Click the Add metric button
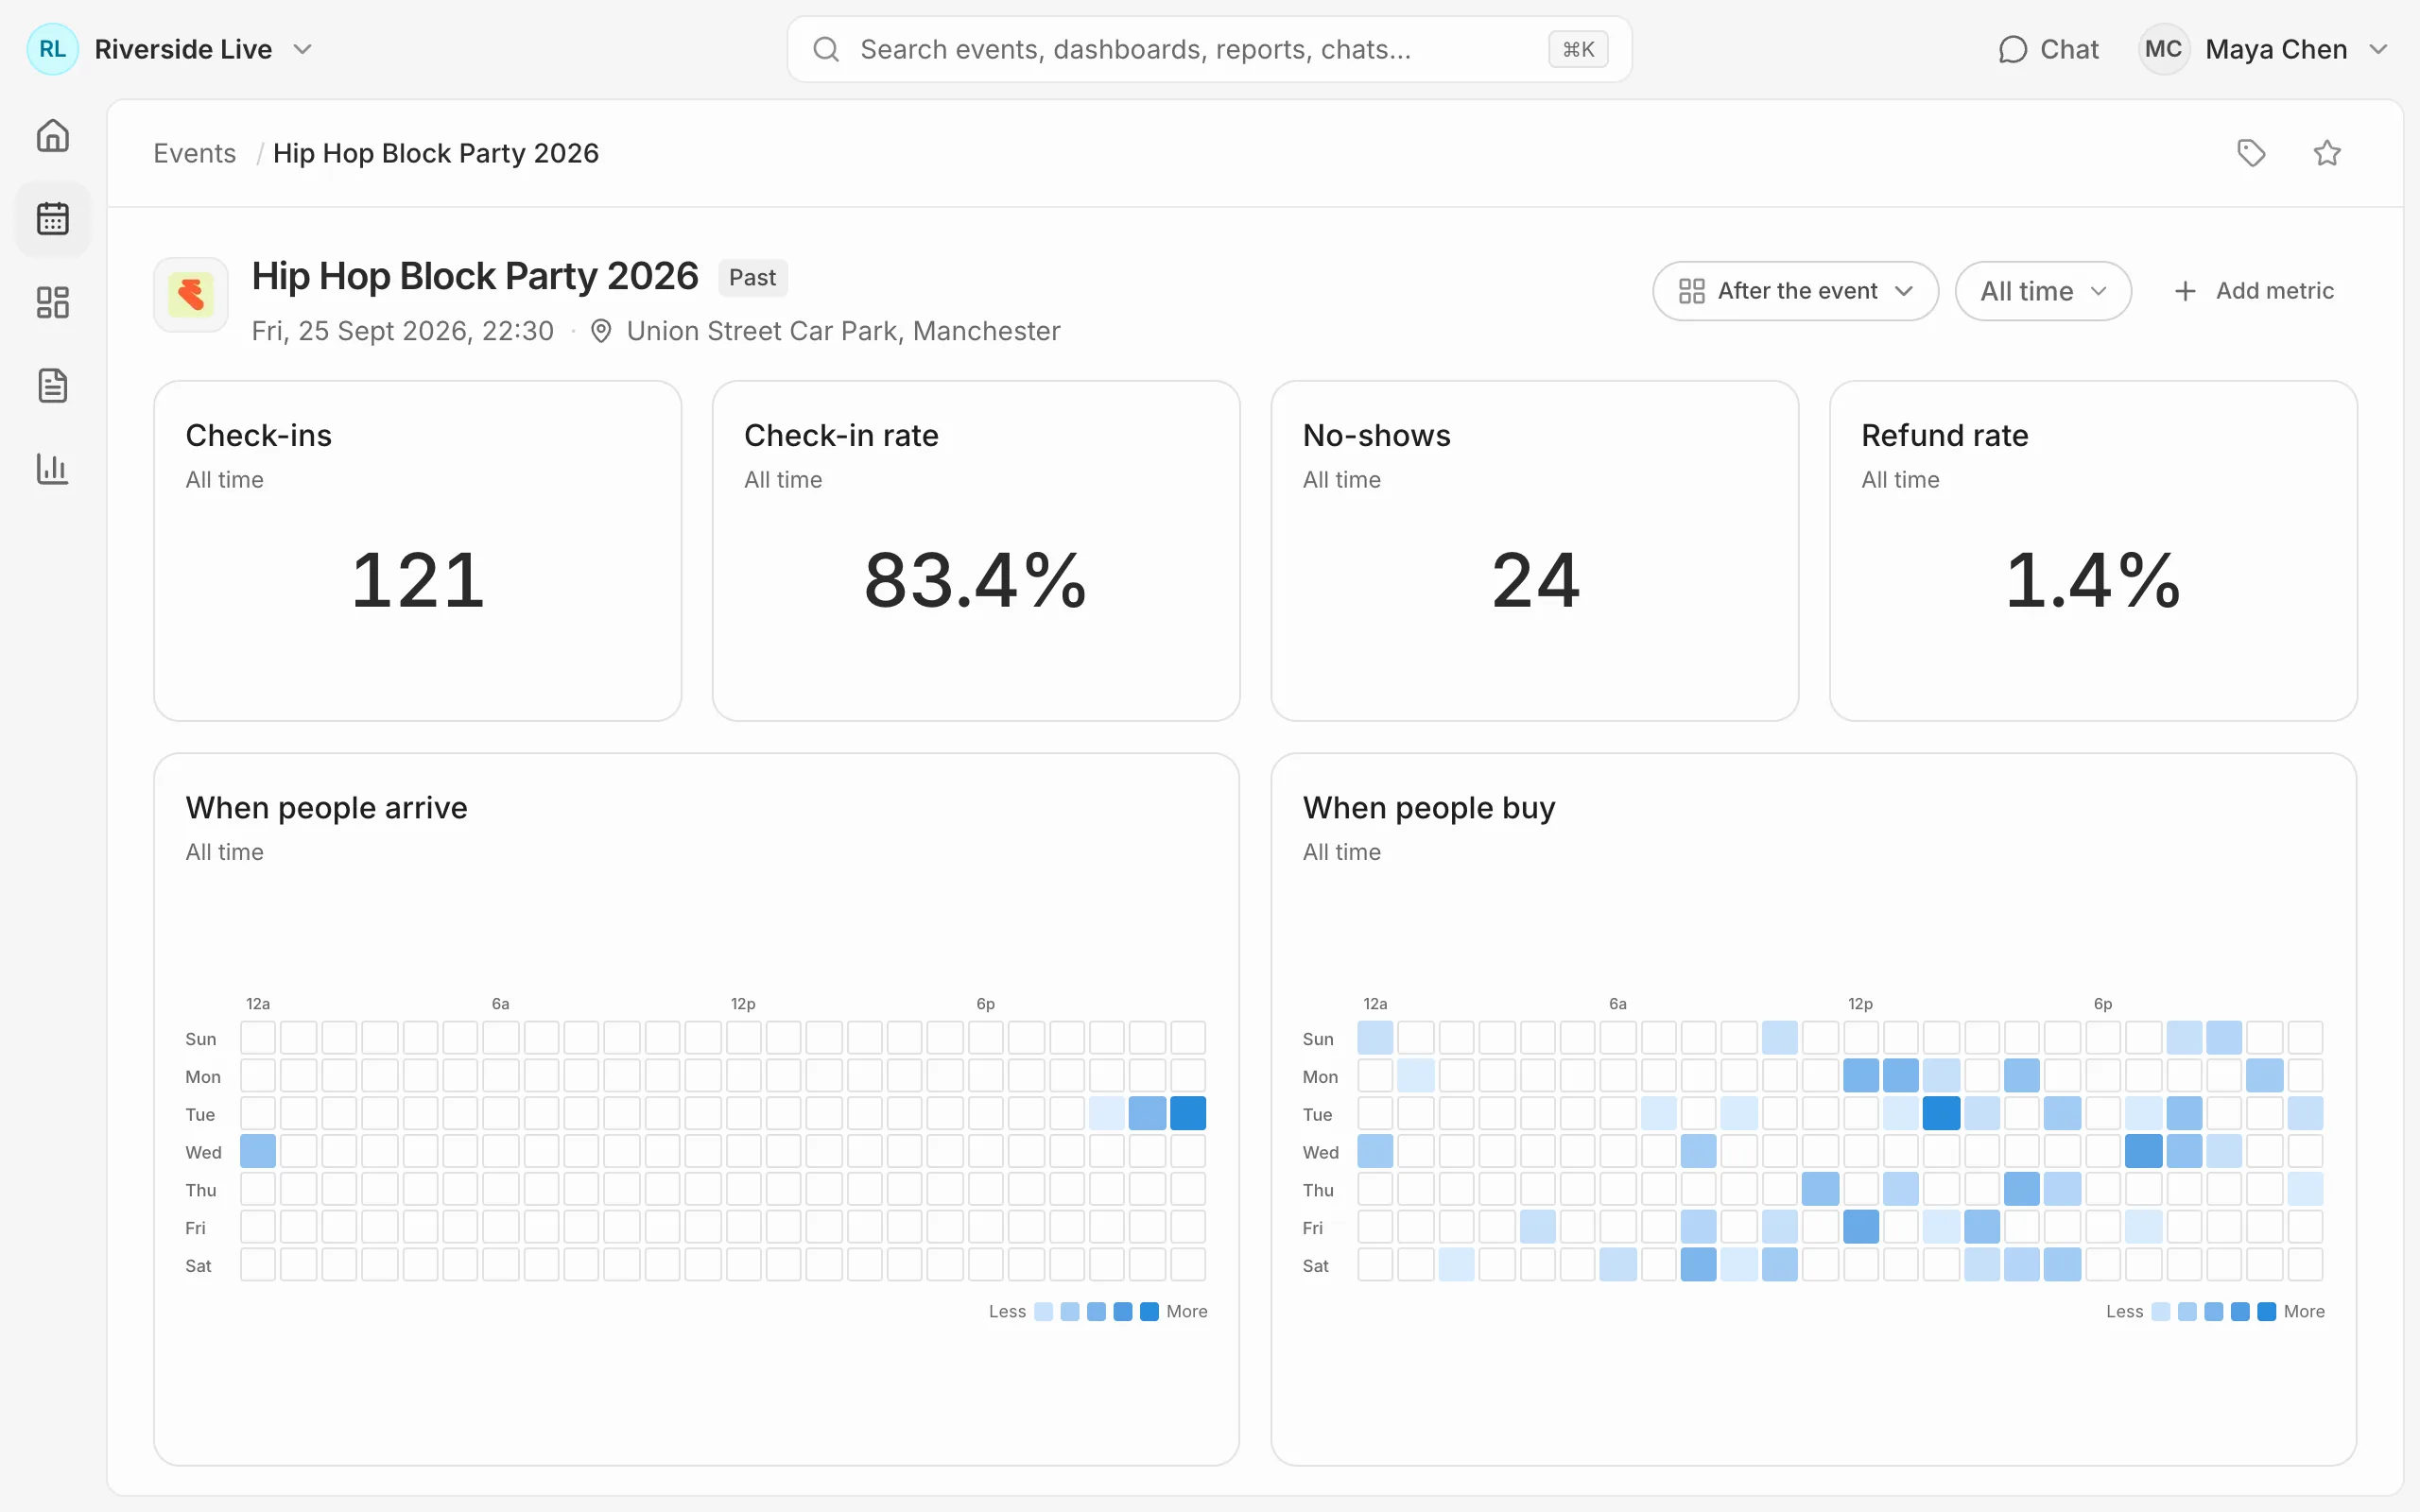The width and height of the screenshot is (2420, 1512). [2253, 291]
